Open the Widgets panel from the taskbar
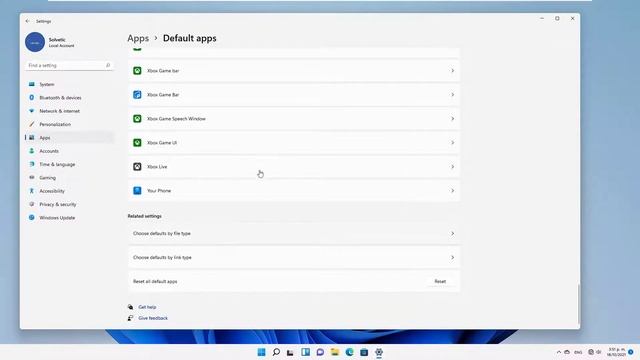This screenshot has width=640, height=360. (305, 352)
